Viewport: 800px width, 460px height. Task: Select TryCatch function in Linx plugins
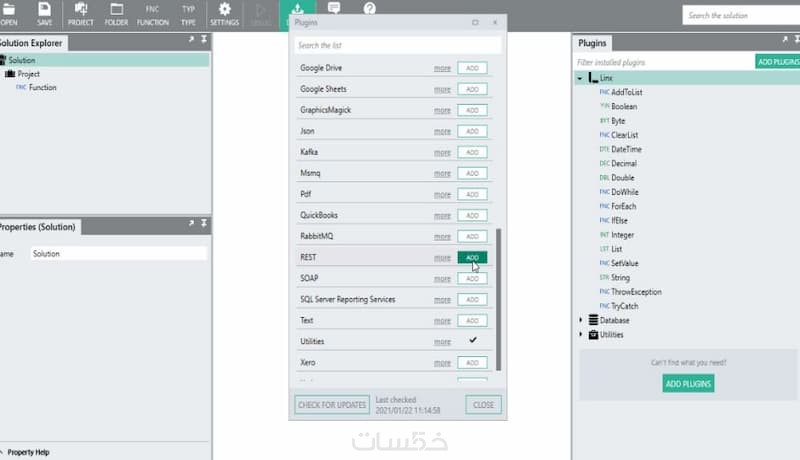tap(619, 306)
